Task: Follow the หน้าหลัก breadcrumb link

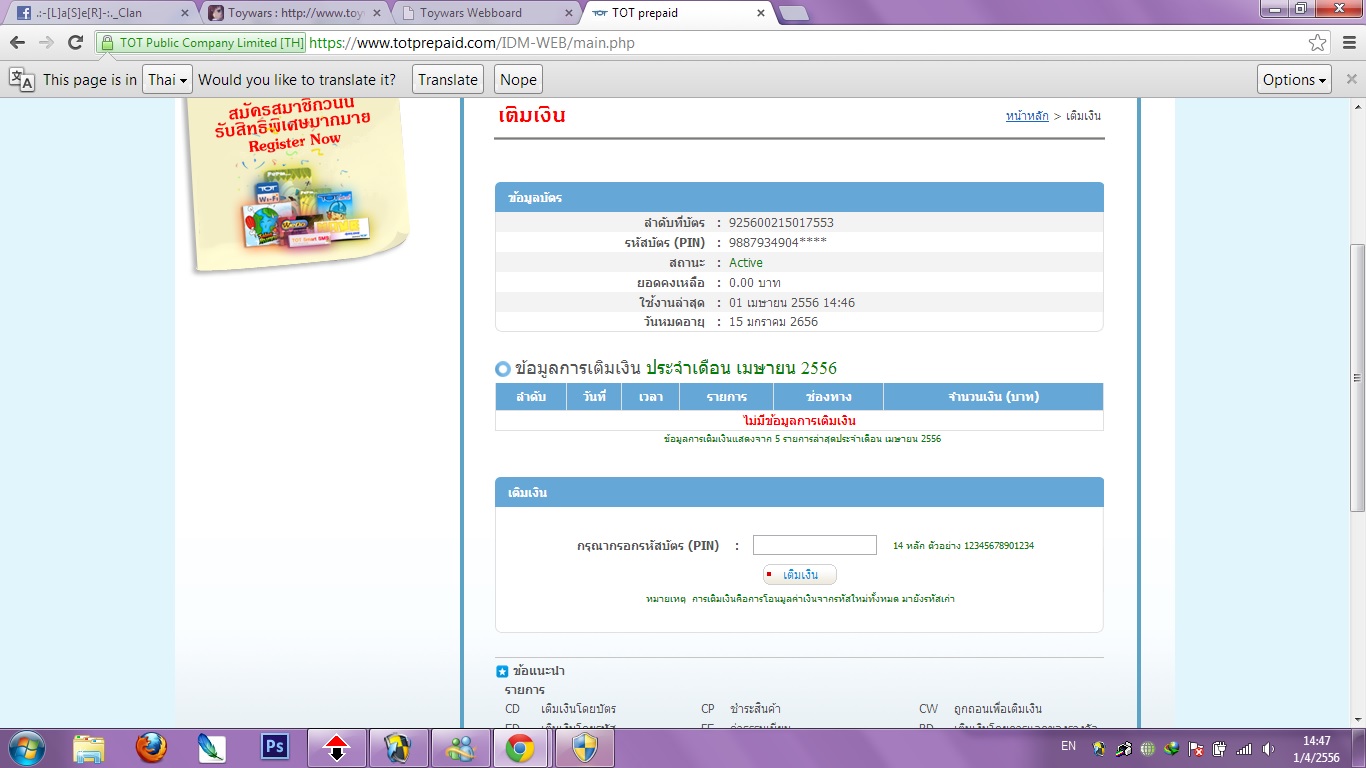Action: [1027, 116]
